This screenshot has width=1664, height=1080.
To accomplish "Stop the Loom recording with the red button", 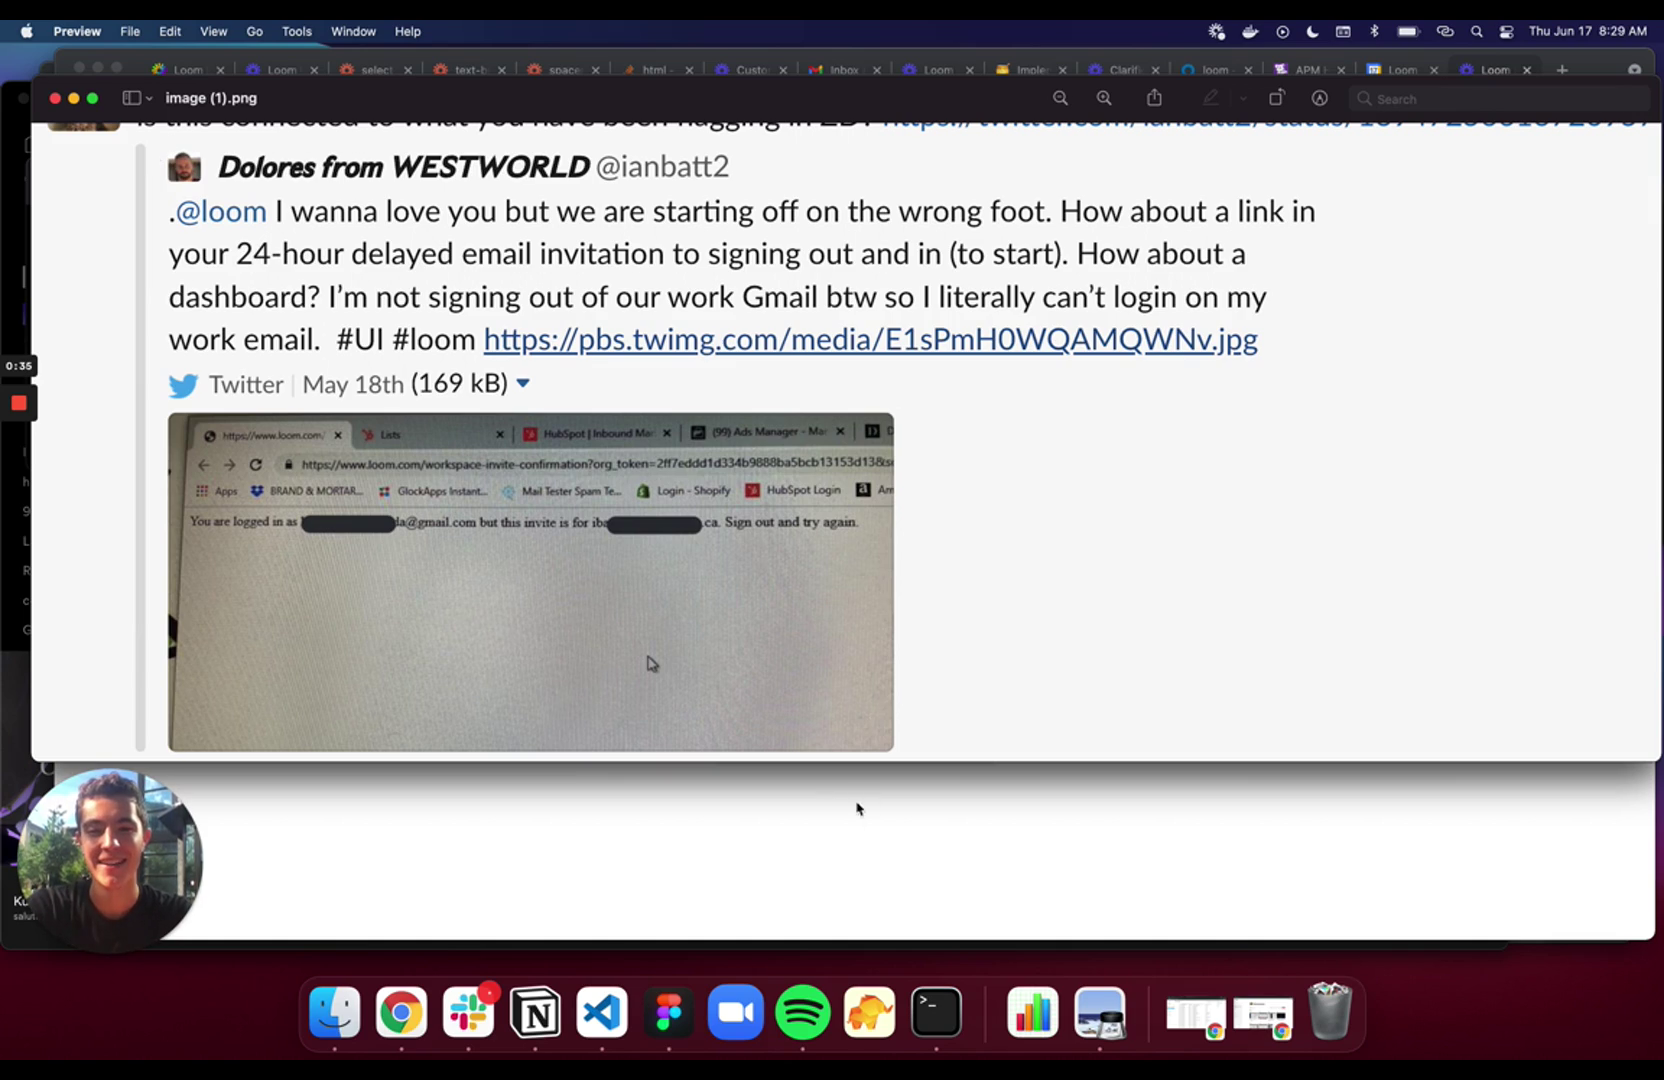I will pos(19,403).
